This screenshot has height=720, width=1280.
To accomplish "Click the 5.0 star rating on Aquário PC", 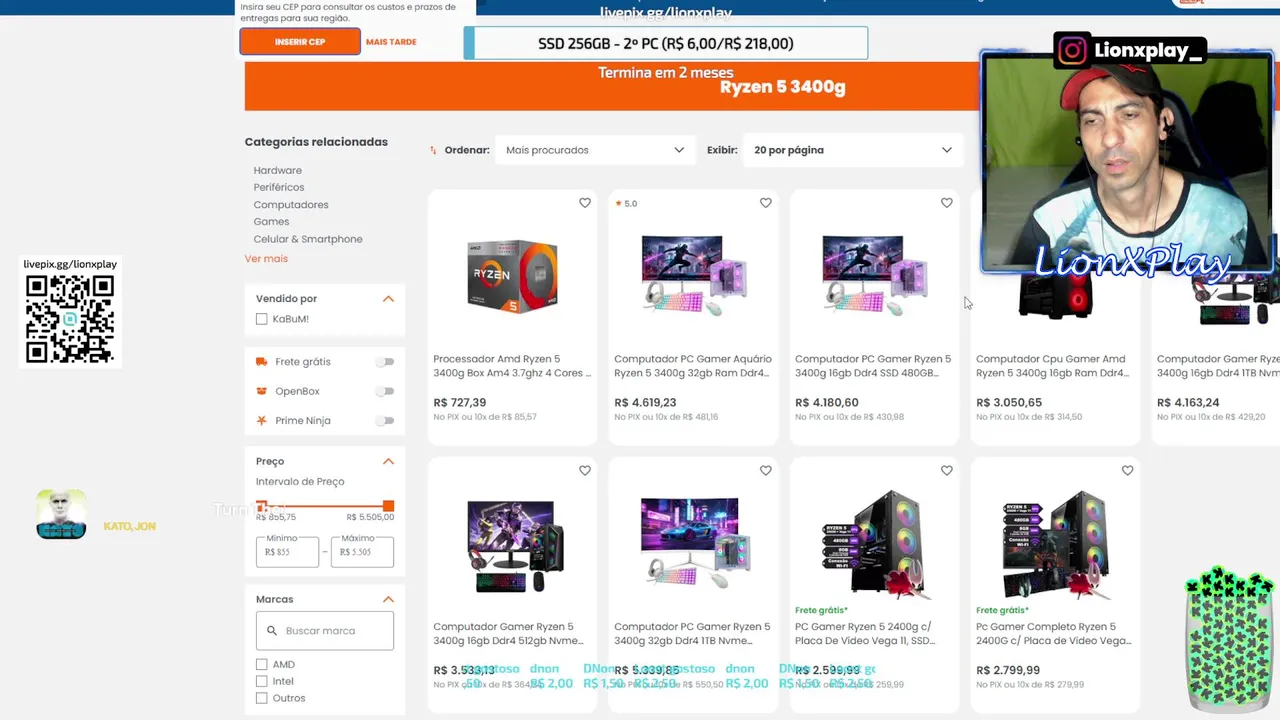I will 626,203.
